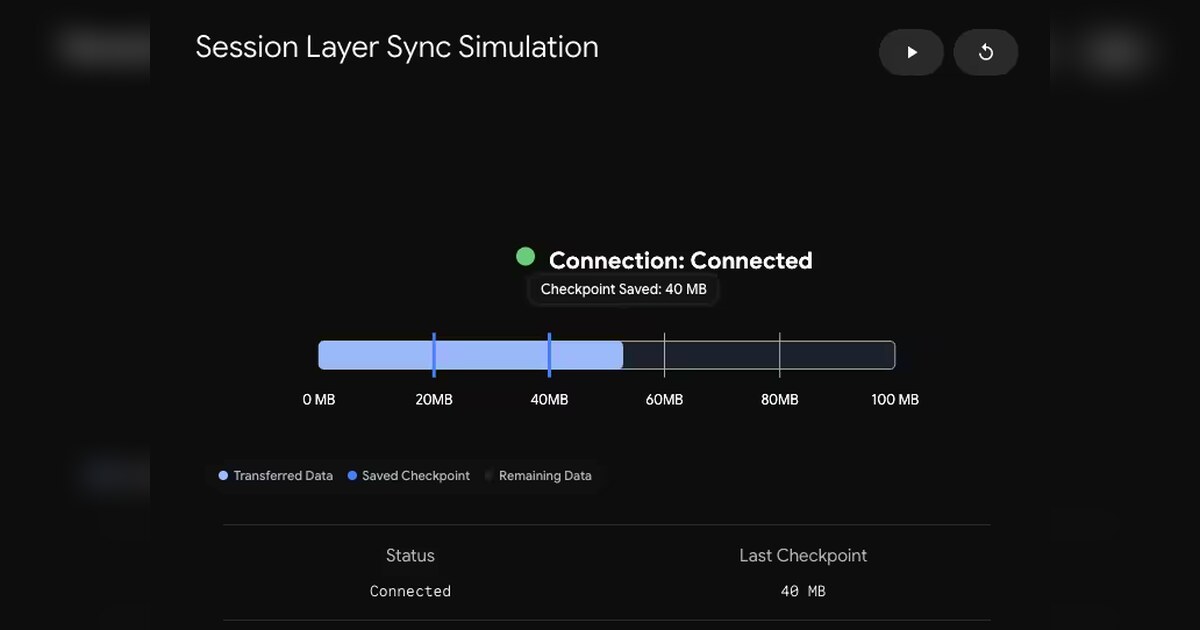The image size is (1200, 630).
Task: Click the "Checkpoint Saved: 40 MB" tooltip
Action: (x=623, y=289)
